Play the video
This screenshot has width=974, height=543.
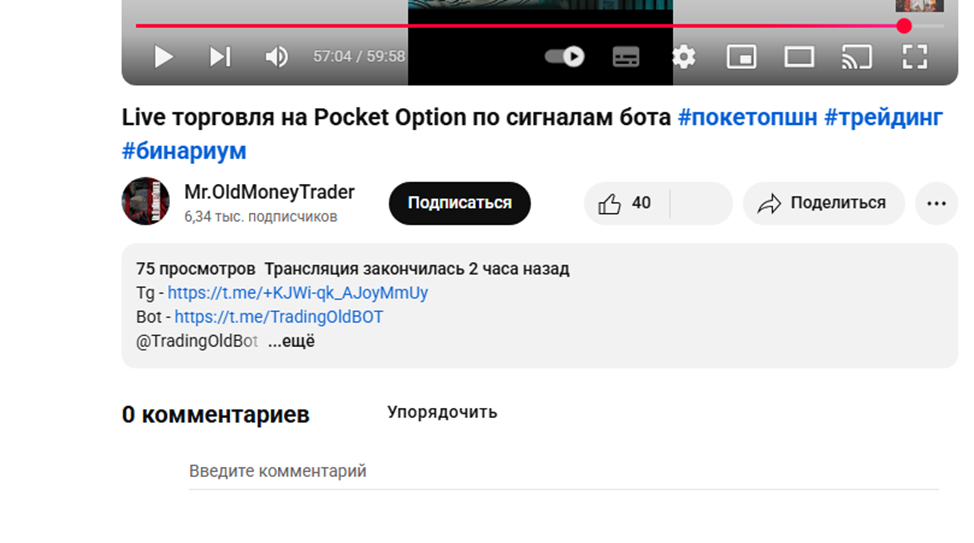163,57
